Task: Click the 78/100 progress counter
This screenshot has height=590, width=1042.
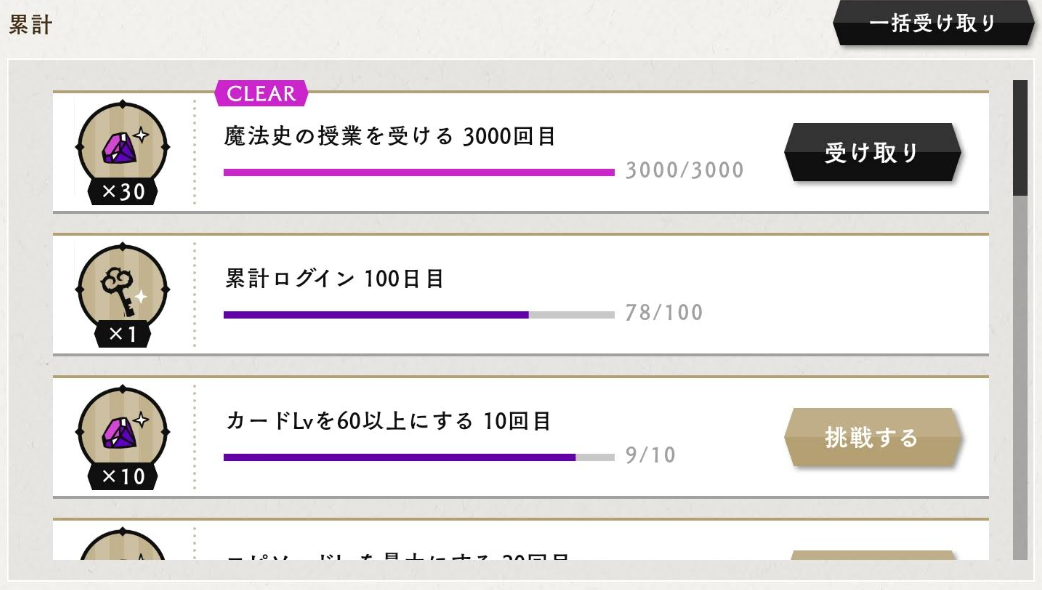Action: click(664, 313)
